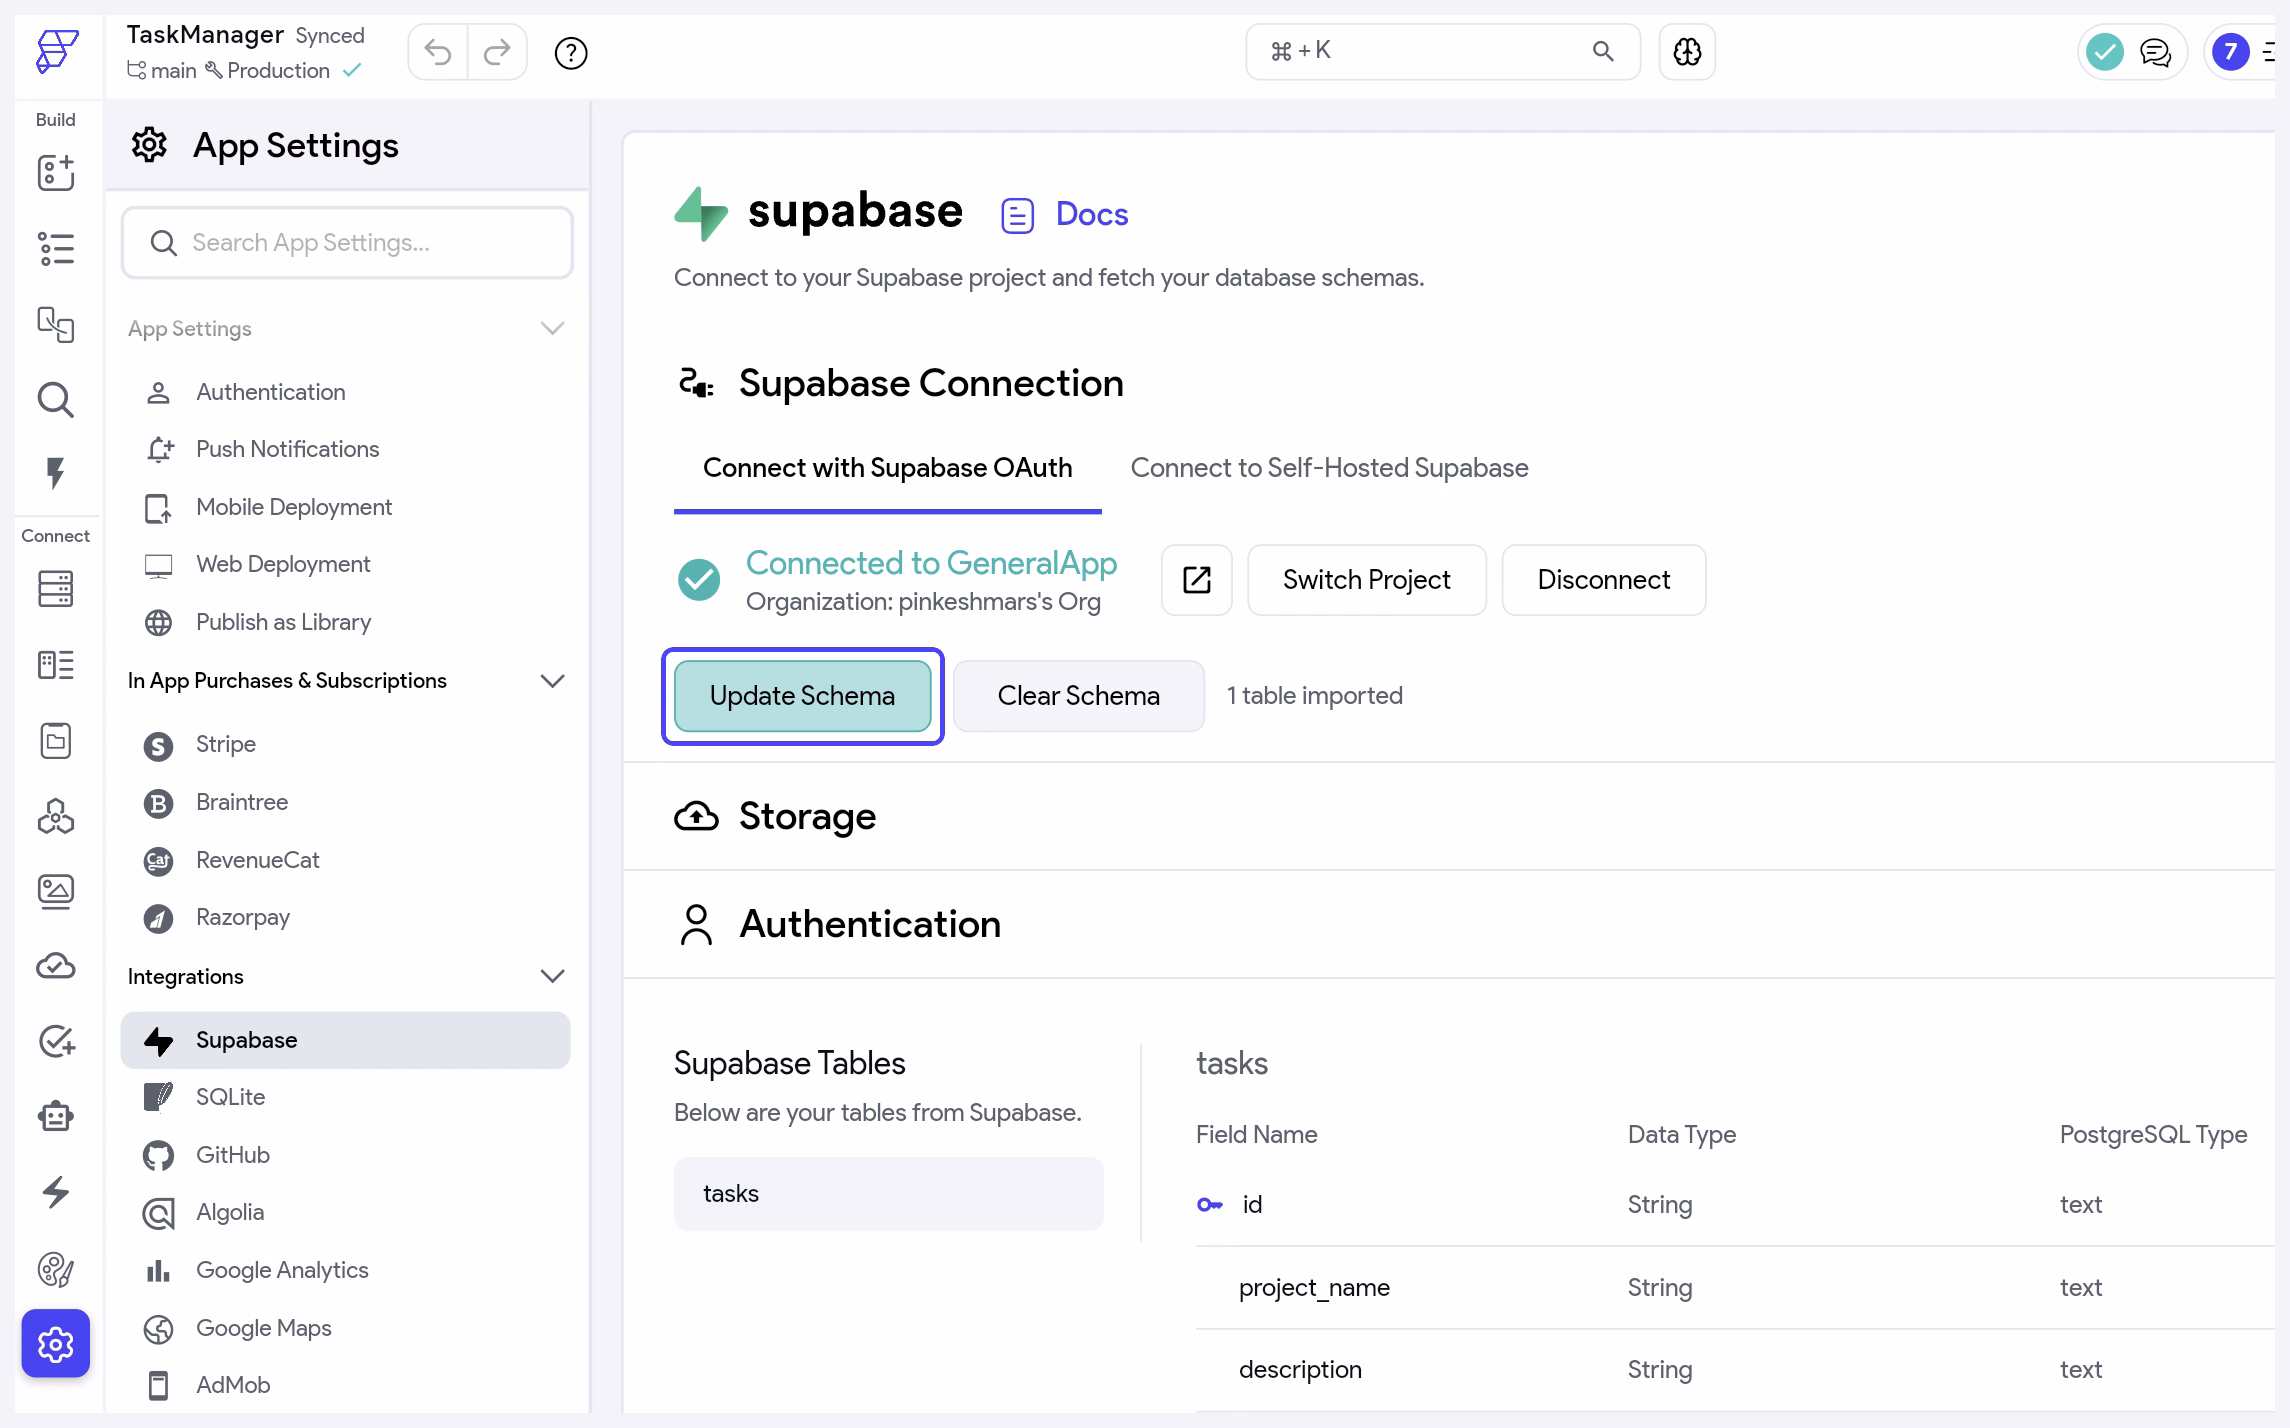Click the AI brain icon button
Viewport: 2290px width, 1428px height.
(x=1688, y=52)
